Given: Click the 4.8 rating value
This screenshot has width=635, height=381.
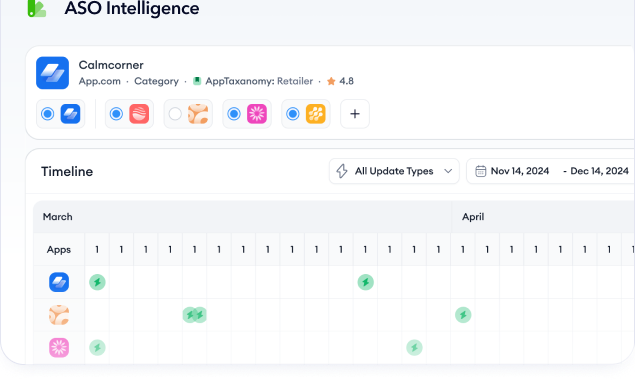Looking at the screenshot, I should (346, 81).
